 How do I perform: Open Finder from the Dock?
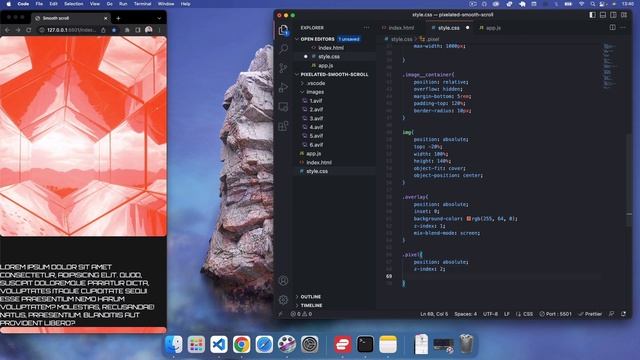point(174,344)
